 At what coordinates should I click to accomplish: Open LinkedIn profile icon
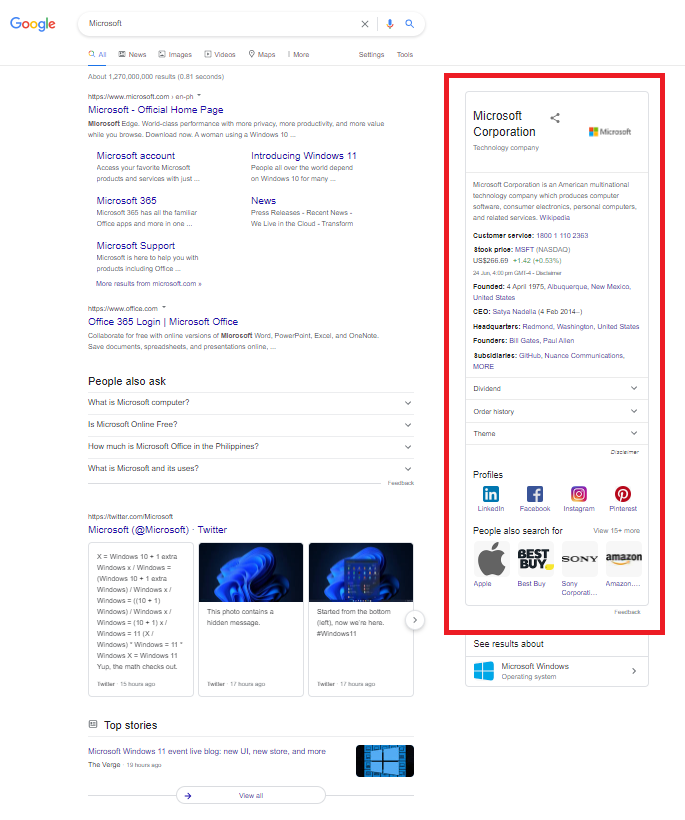[490, 494]
